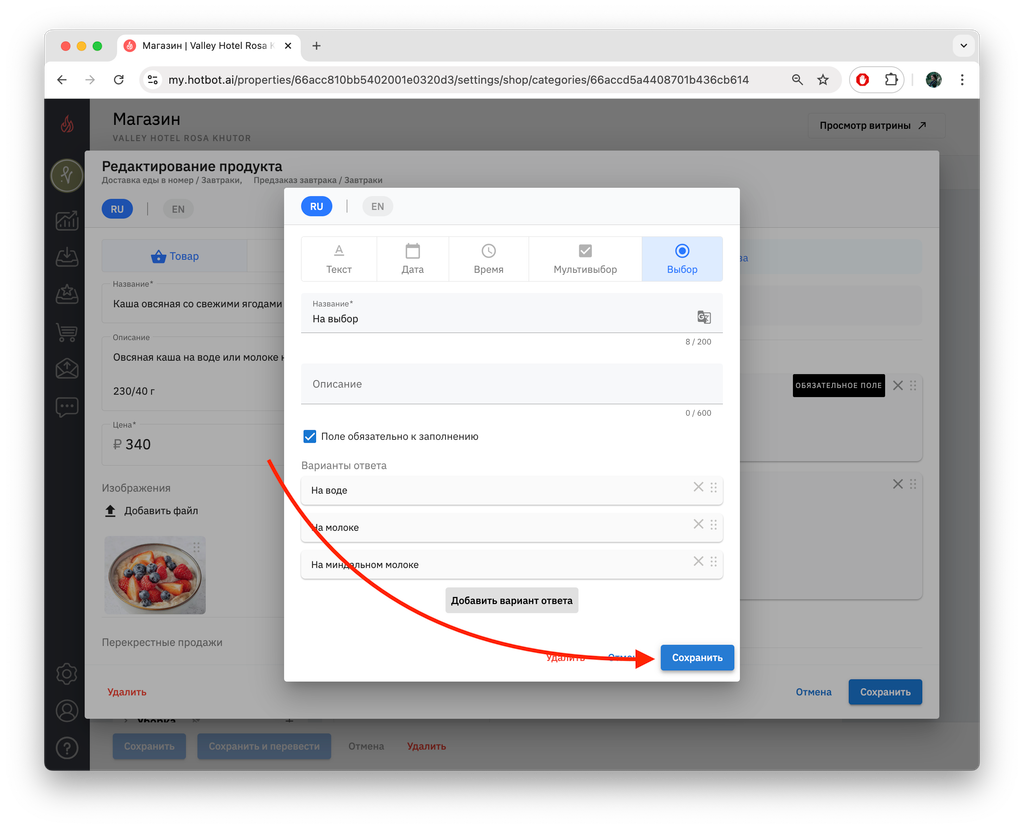Open the settings gear sidebar icon
Viewport: 1024px width, 829px height.
[x=67, y=674]
